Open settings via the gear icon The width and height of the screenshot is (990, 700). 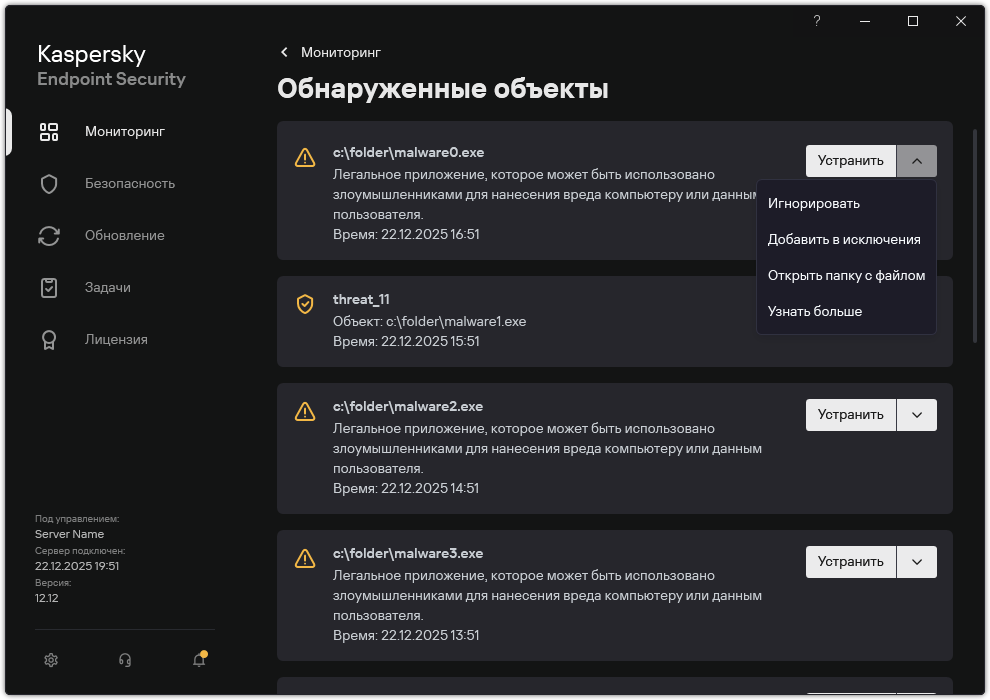click(x=51, y=660)
